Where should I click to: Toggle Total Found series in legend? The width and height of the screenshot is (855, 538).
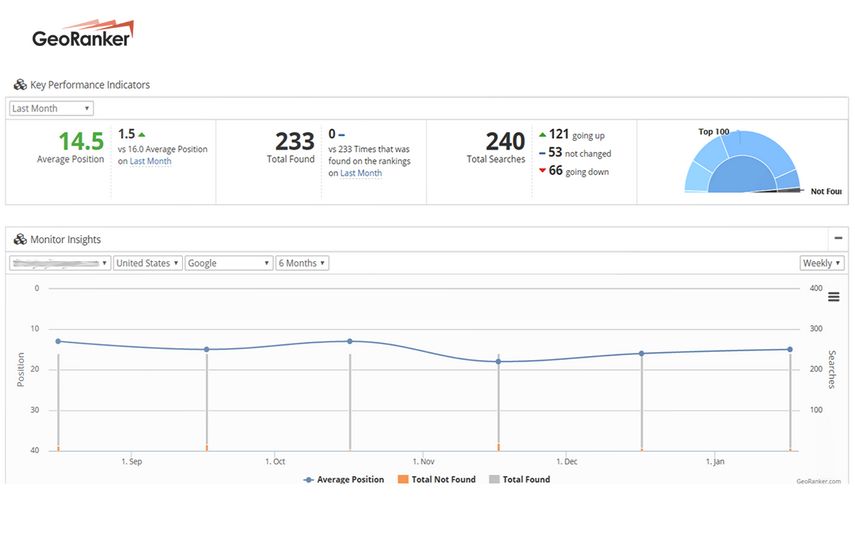coord(520,480)
